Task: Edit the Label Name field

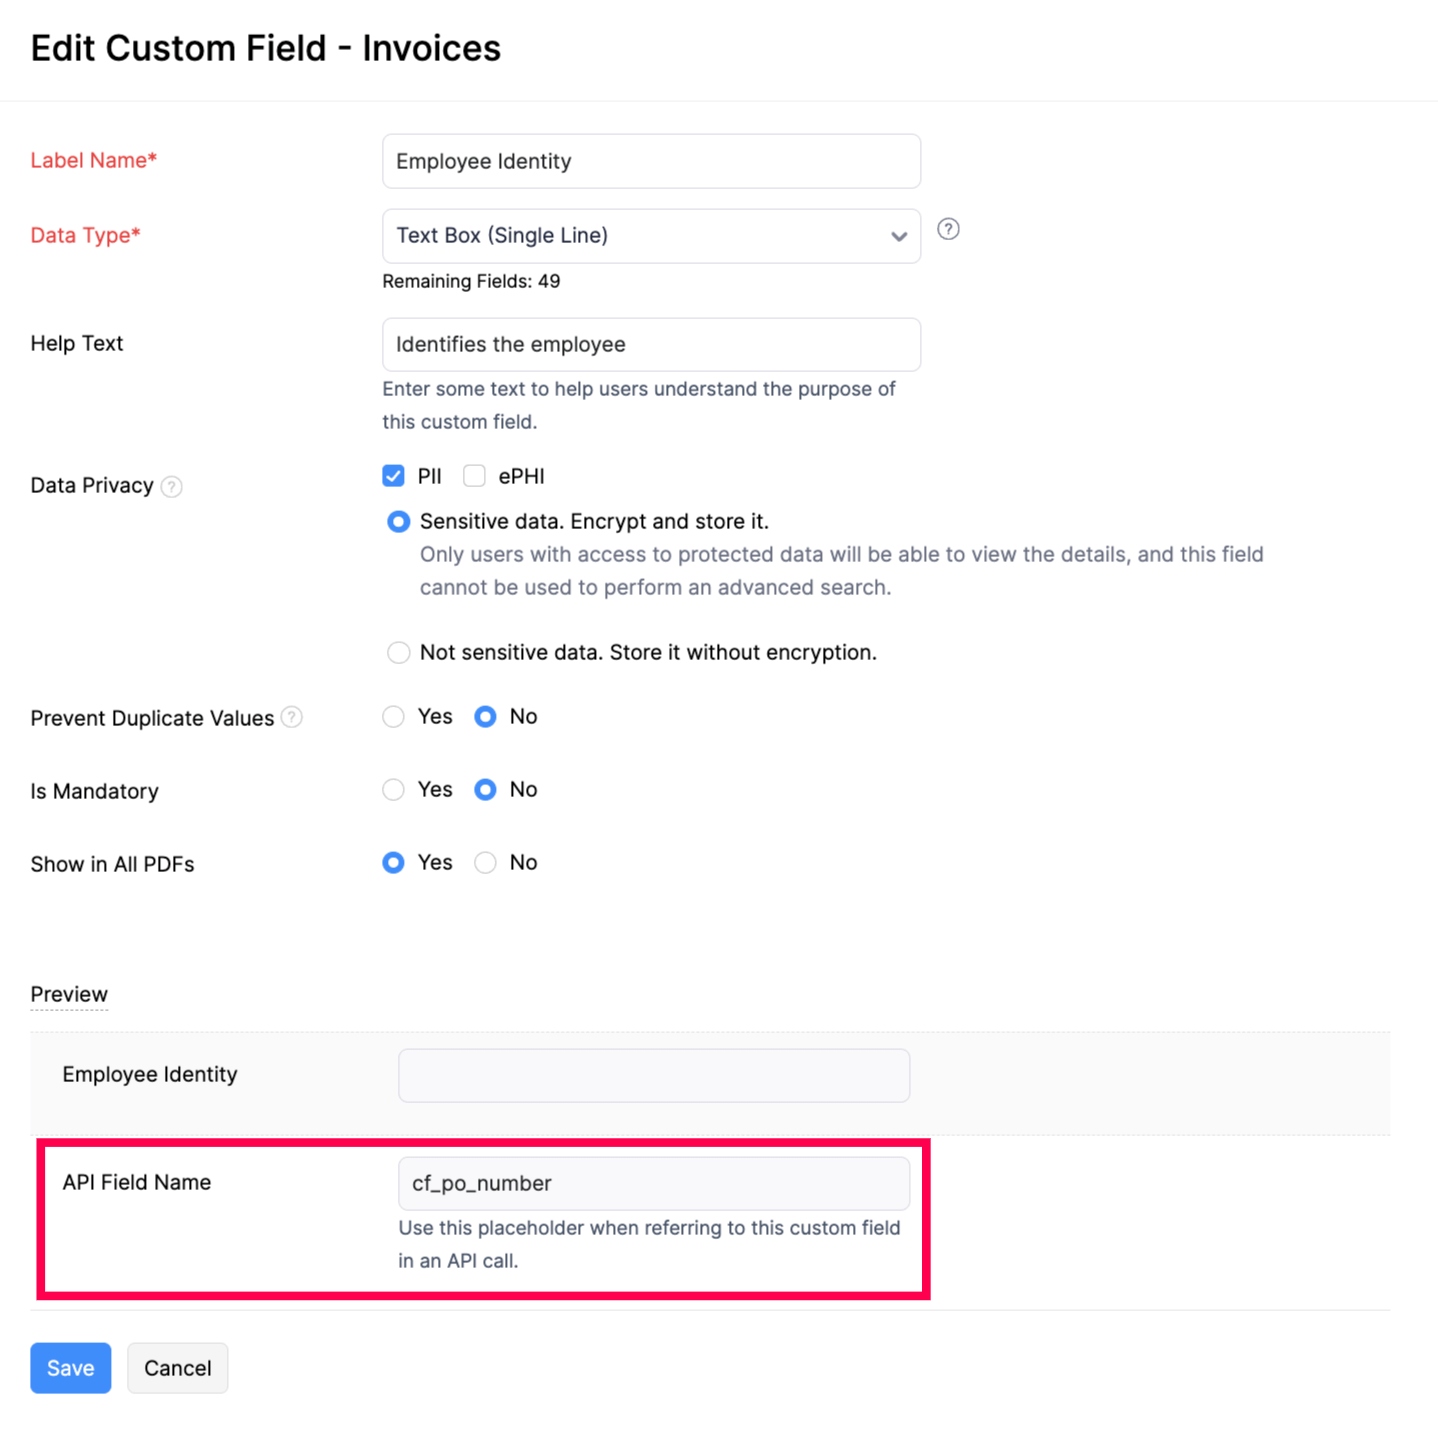Action: pyautogui.click(x=650, y=161)
